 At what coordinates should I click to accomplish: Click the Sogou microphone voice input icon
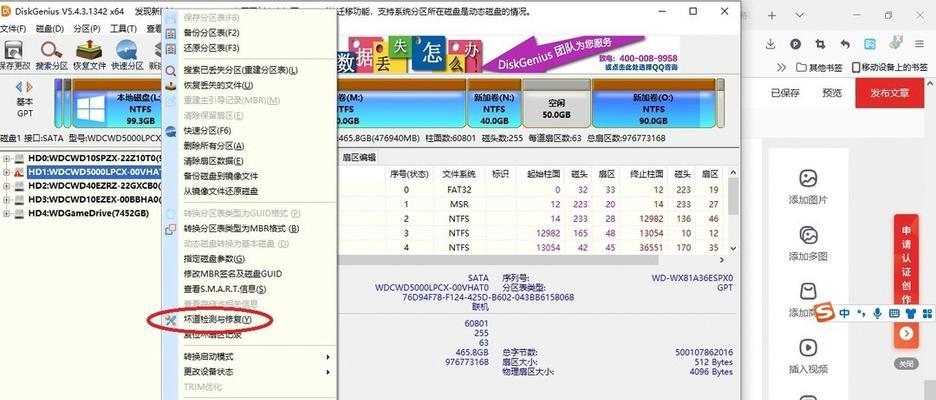pyautogui.click(x=877, y=312)
